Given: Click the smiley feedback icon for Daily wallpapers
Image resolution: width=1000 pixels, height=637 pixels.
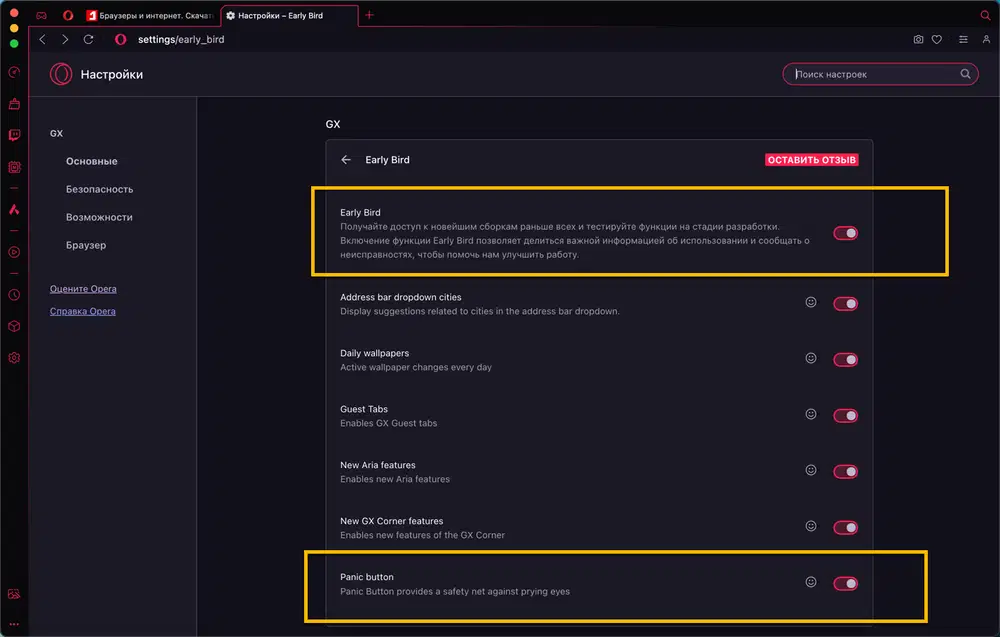Looking at the screenshot, I should (811, 358).
